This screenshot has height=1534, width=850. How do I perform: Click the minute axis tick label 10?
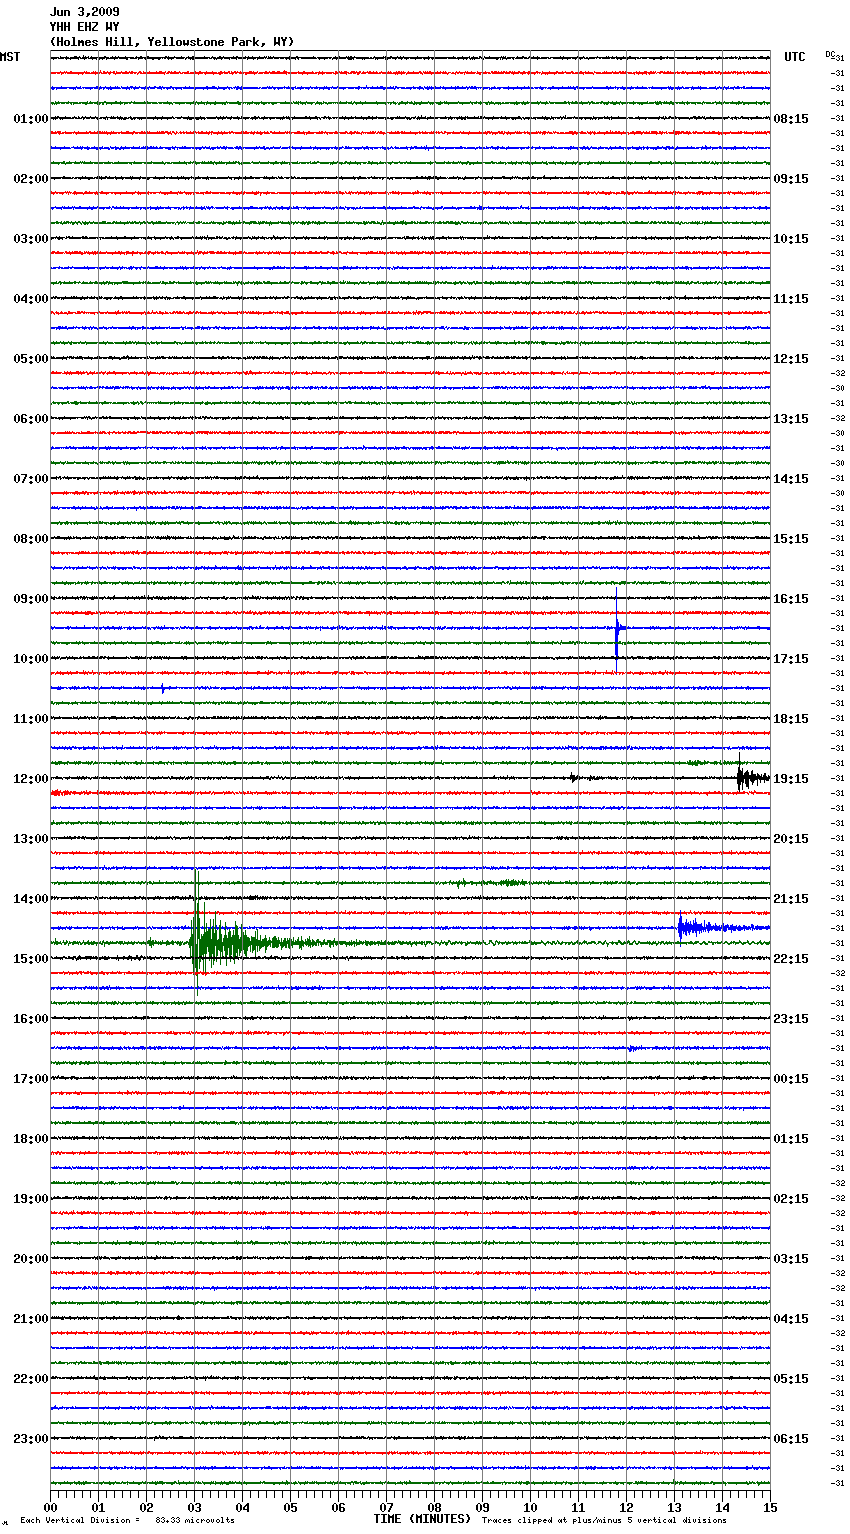click(530, 1507)
